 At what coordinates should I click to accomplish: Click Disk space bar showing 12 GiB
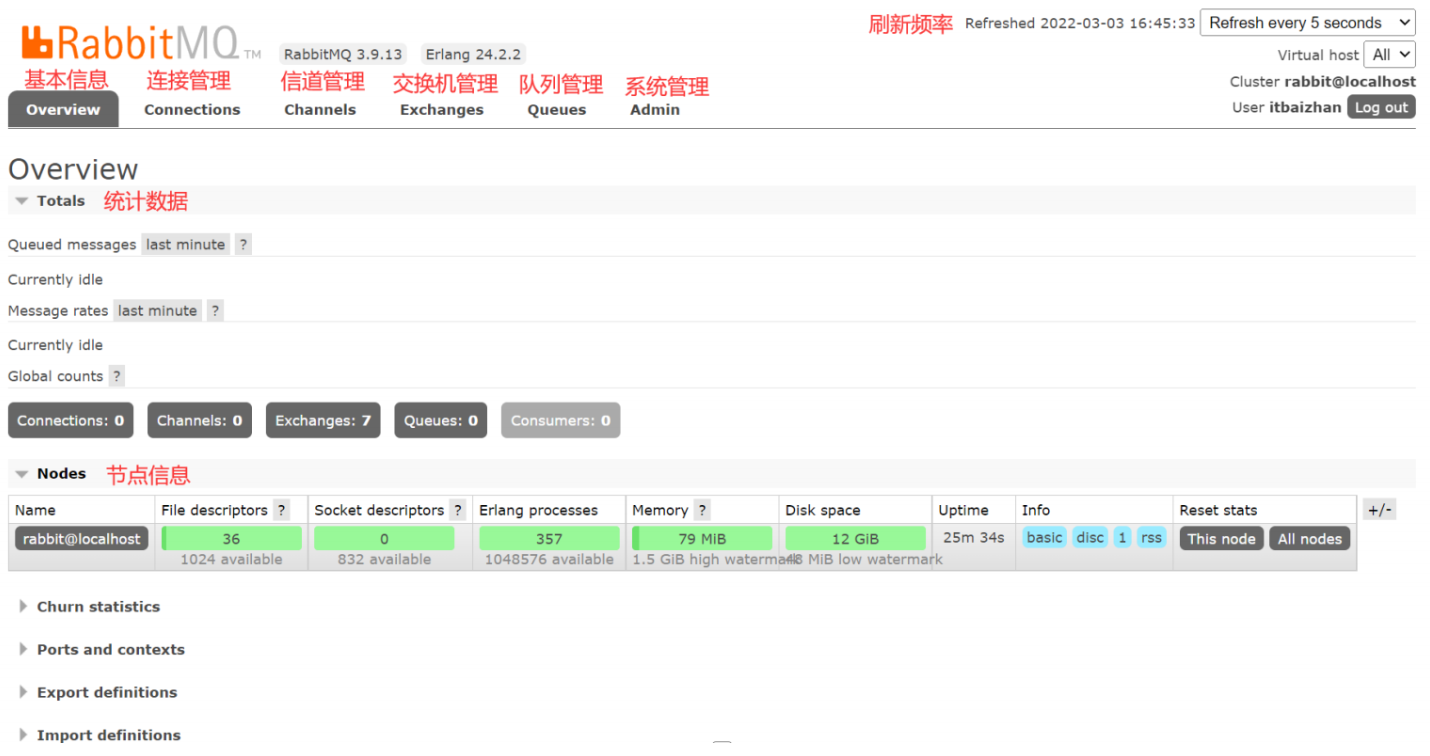[x=855, y=539]
